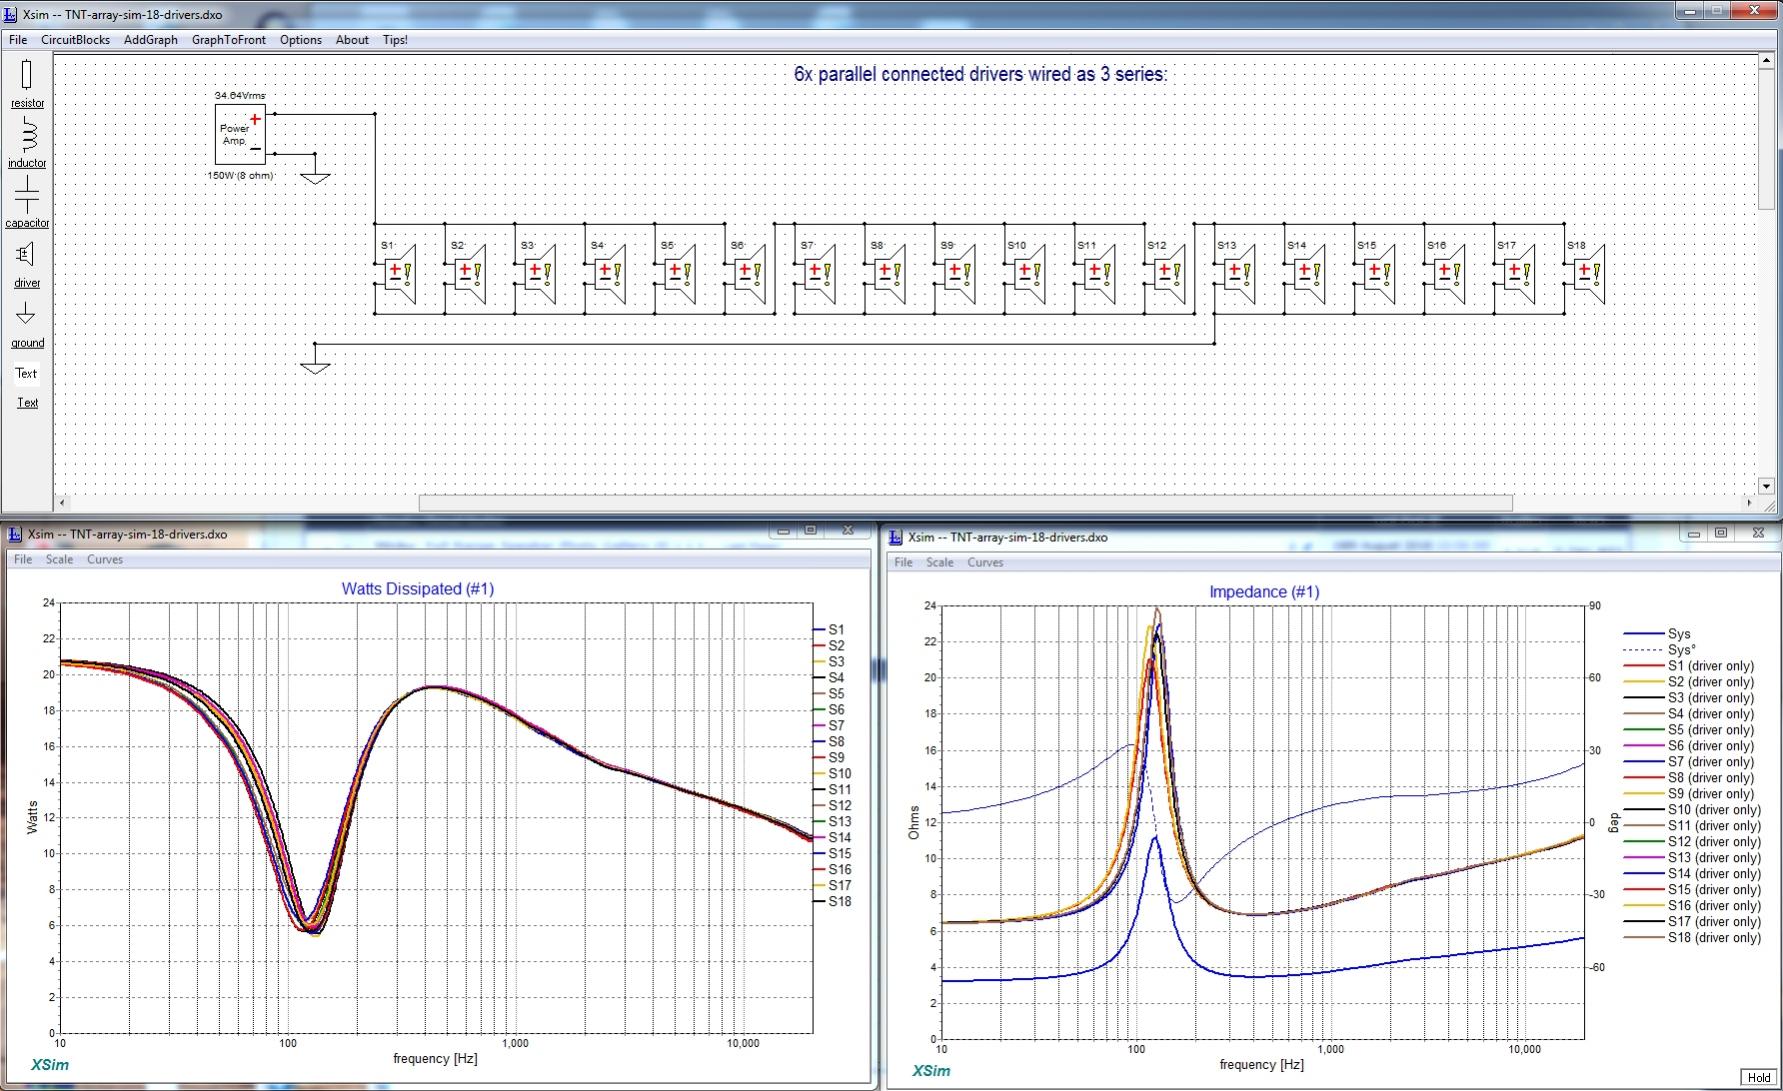Open the Options menu
Image resolution: width=1783 pixels, height=1091 pixels.
[301, 40]
